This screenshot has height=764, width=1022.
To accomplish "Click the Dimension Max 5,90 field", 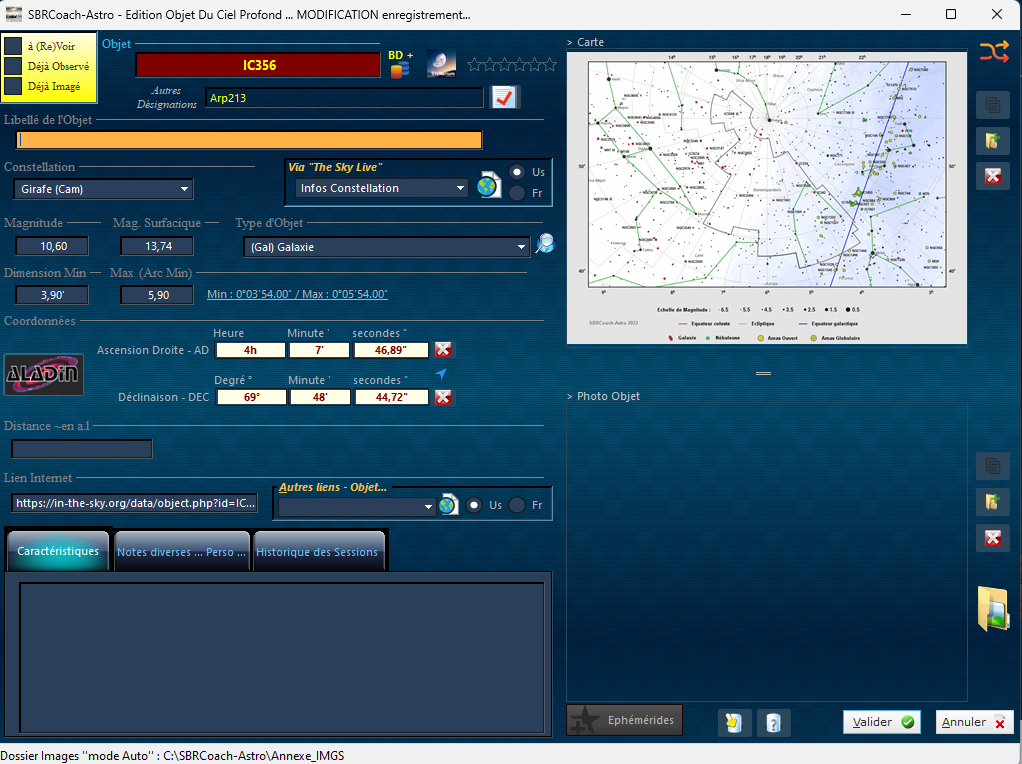I will (157, 295).
